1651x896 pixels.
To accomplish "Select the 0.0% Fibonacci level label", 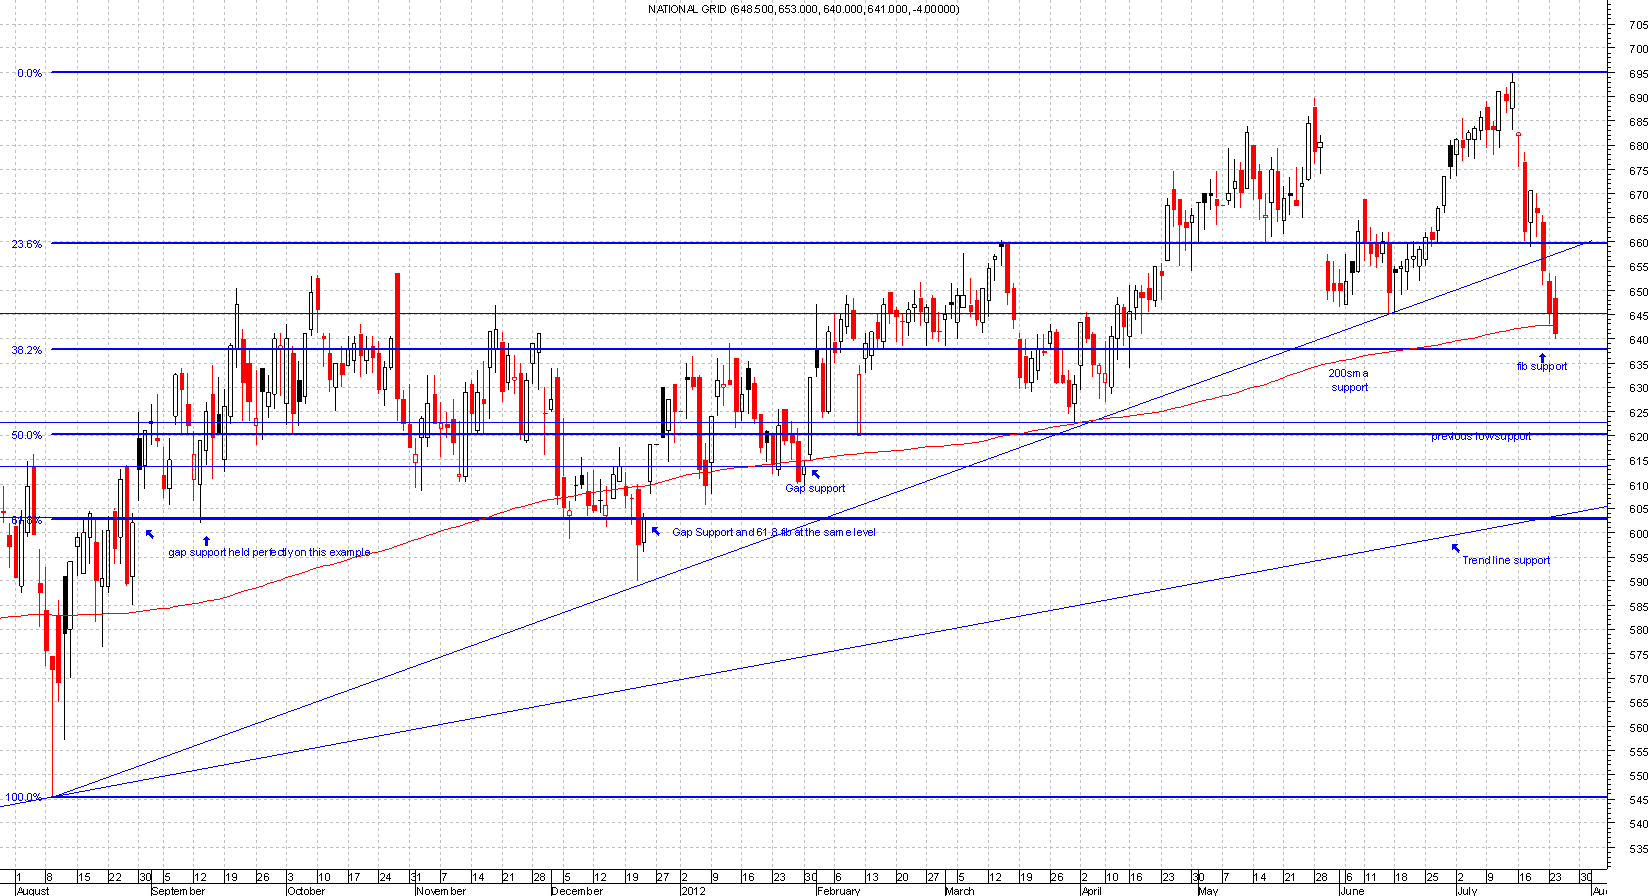I will pos(29,73).
